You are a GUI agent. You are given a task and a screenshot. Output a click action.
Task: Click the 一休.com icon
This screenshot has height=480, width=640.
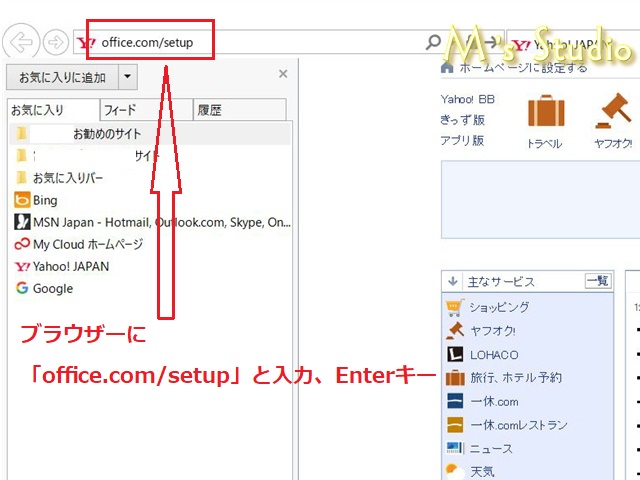[x=455, y=401]
